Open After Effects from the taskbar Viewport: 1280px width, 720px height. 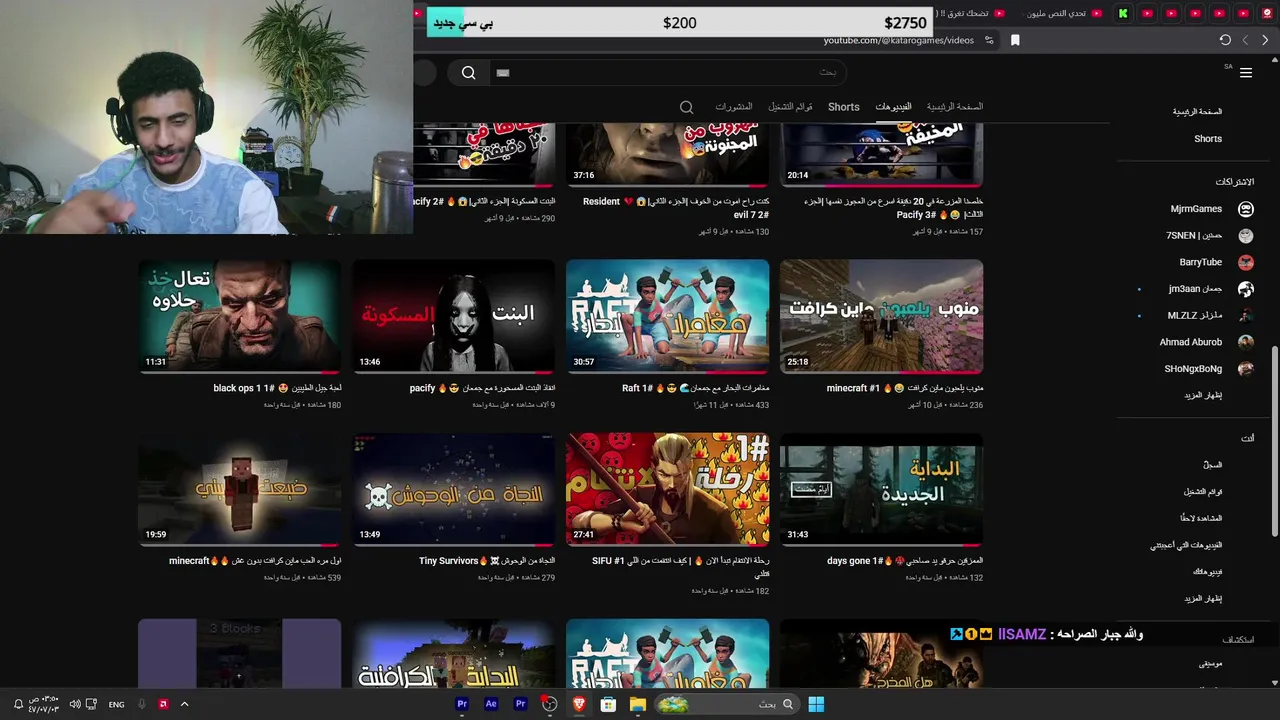491,704
